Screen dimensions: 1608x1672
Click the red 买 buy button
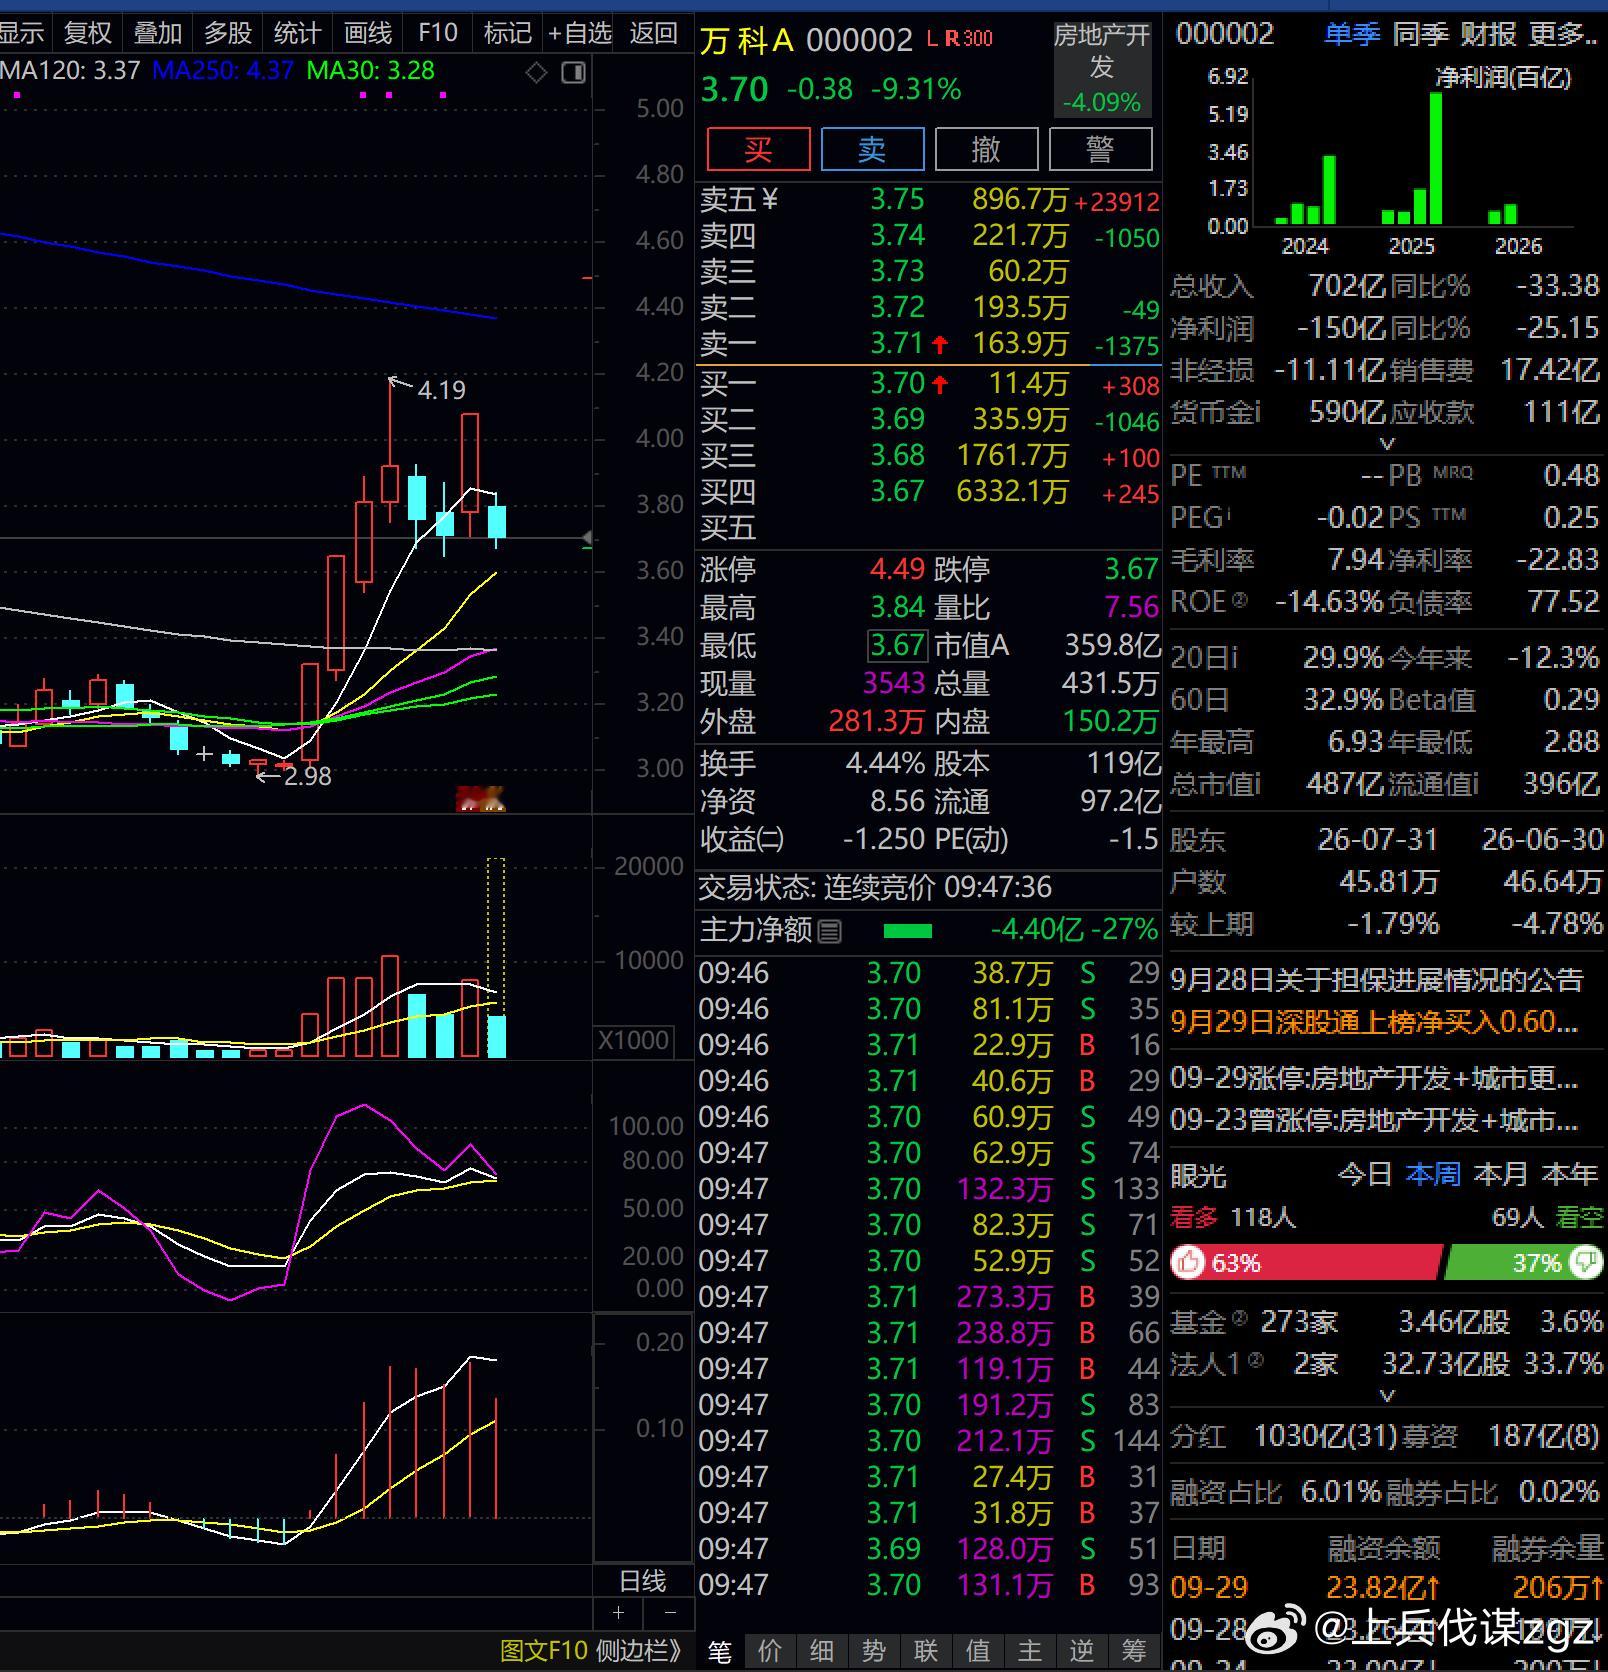tap(758, 150)
